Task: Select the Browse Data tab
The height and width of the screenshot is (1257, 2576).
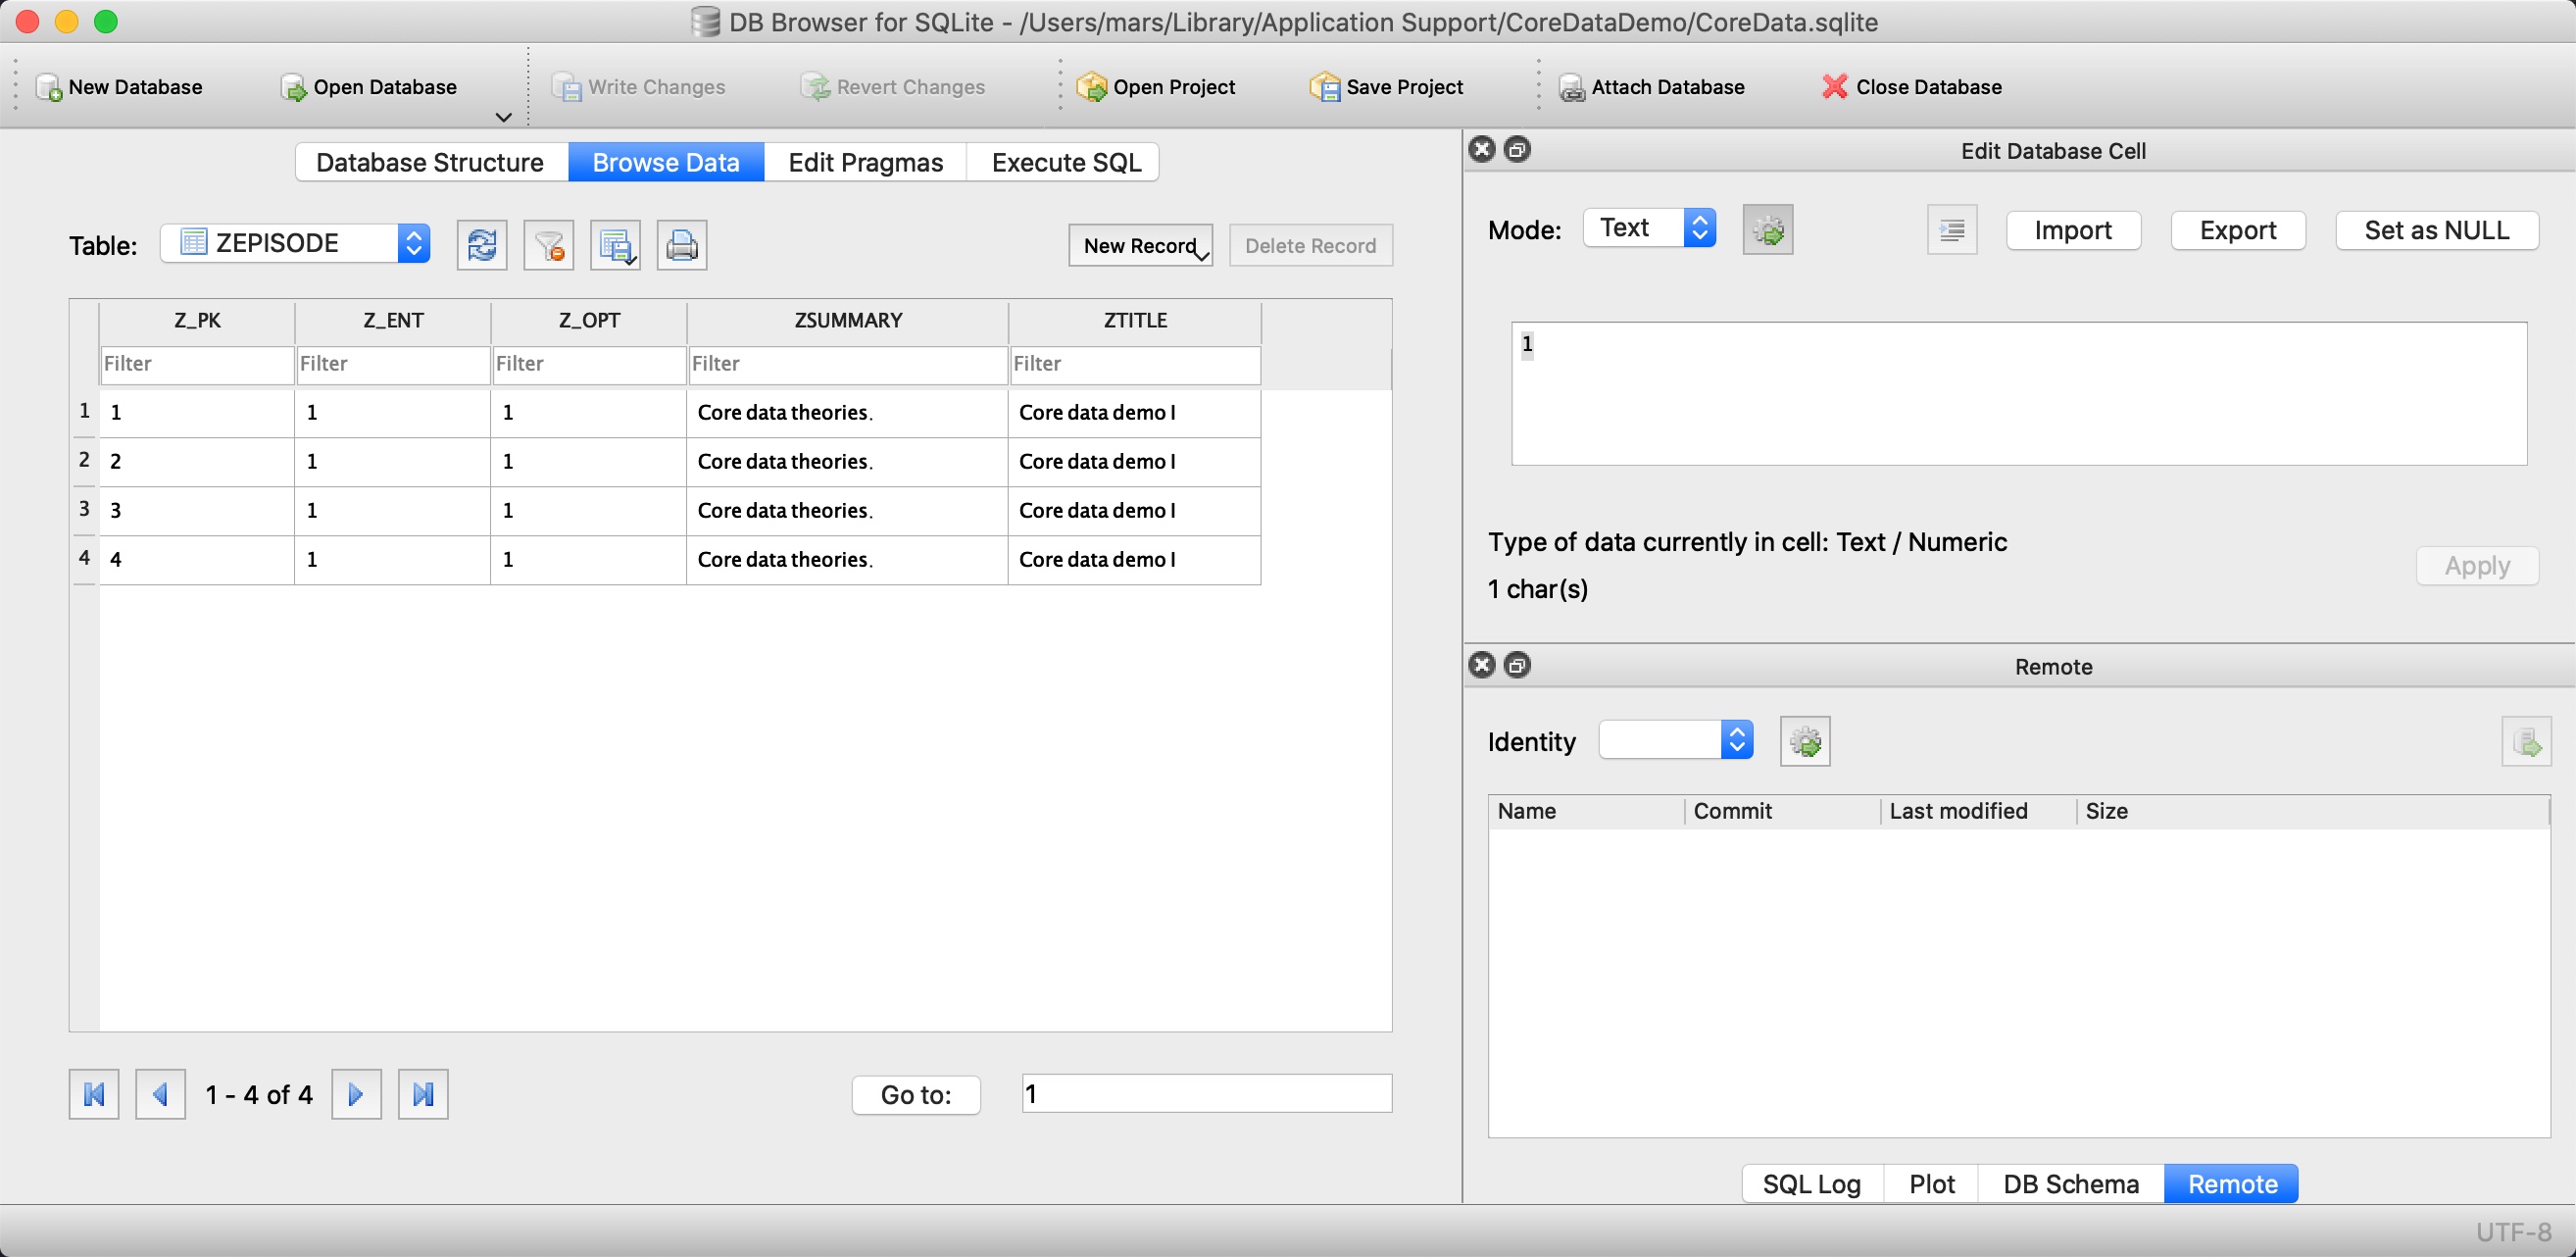Action: (x=666, y=162)
